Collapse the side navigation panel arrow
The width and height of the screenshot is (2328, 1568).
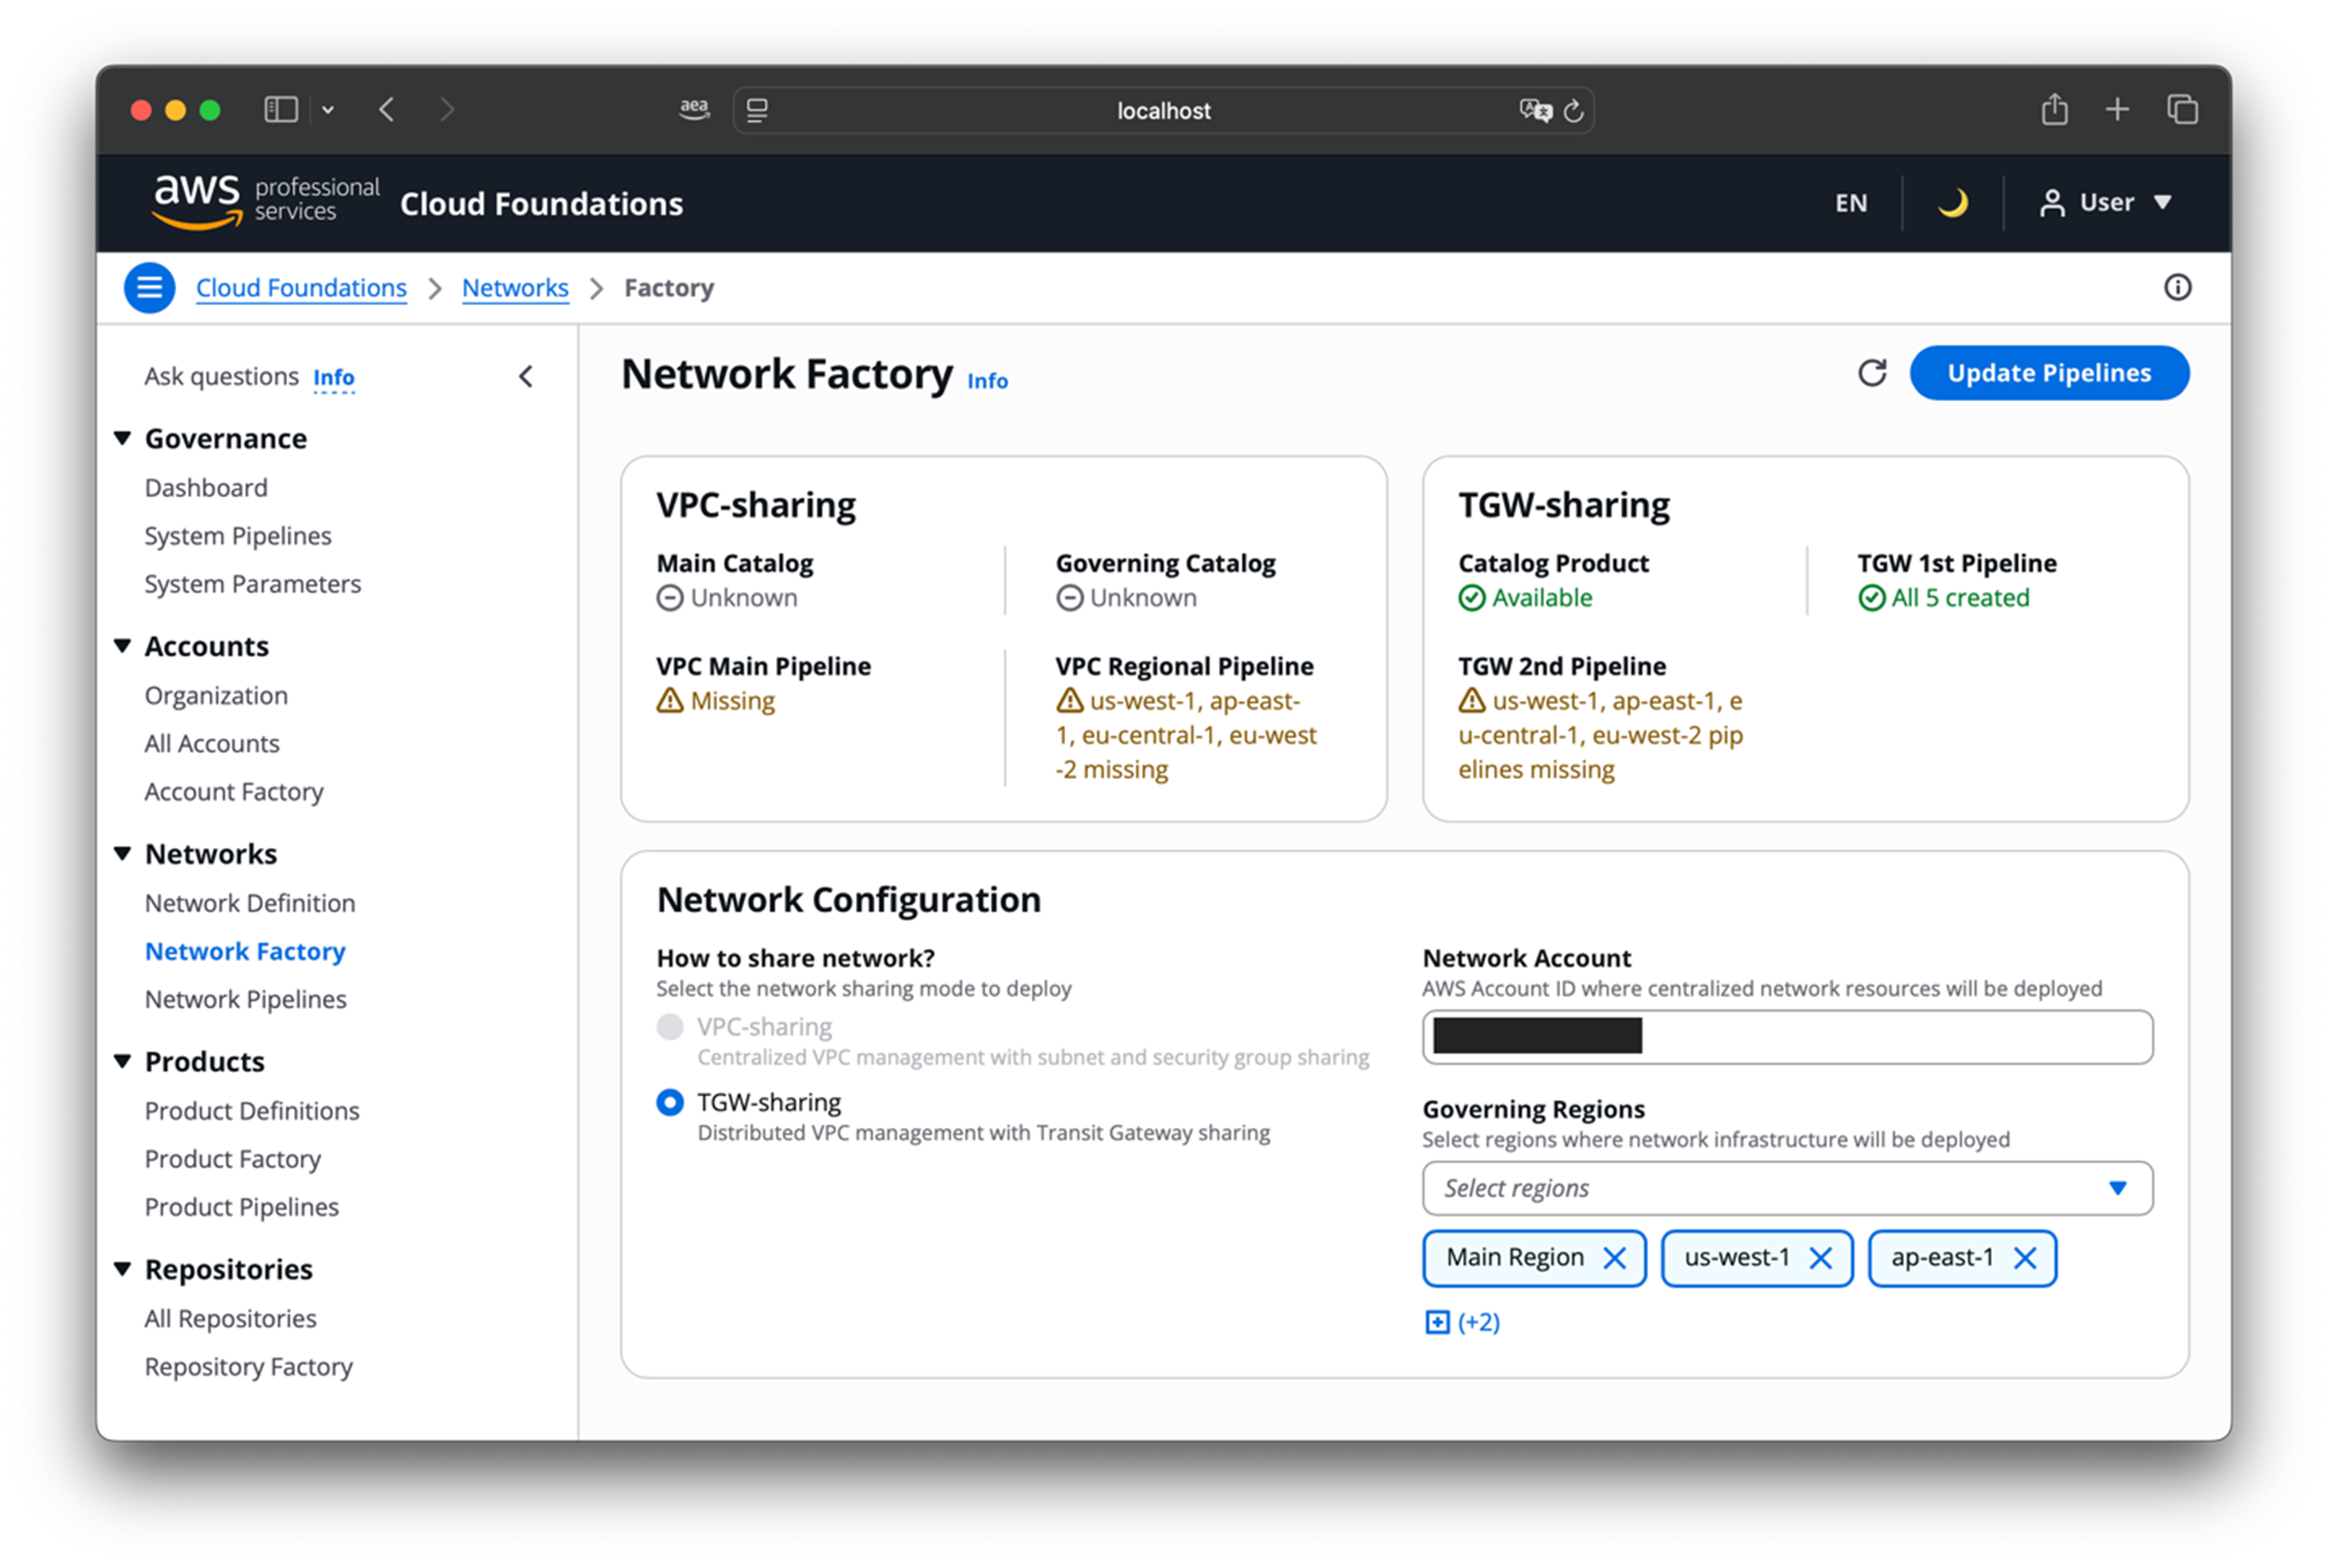click(x=526, y=376)
